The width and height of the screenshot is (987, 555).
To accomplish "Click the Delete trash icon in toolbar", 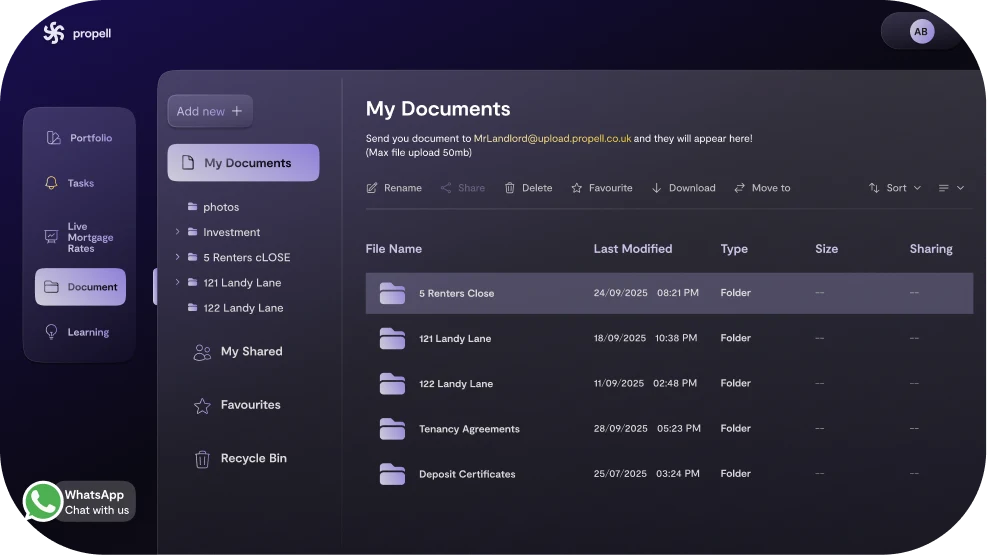I will point(510,188).
